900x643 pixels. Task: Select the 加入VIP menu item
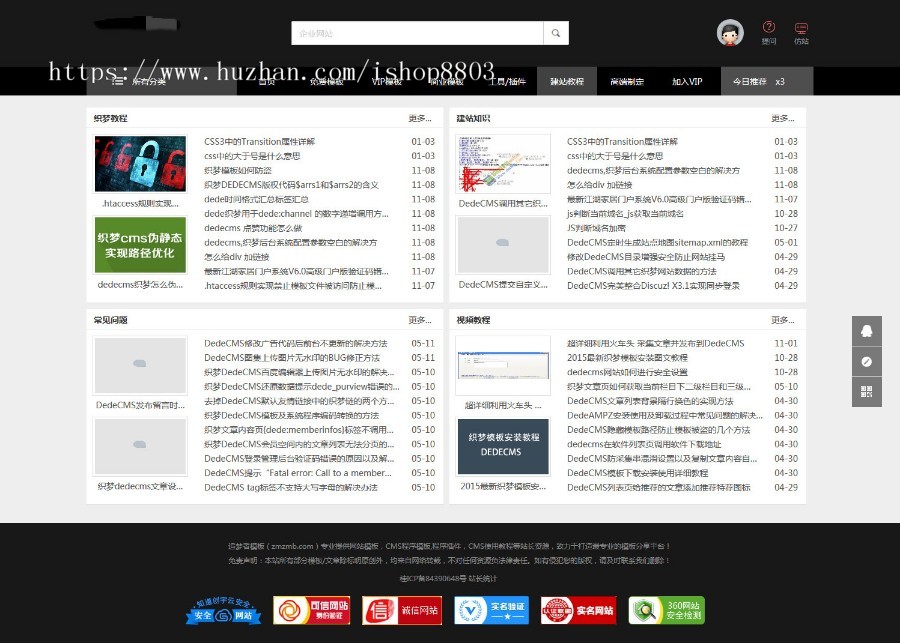(x=688, y=81)
